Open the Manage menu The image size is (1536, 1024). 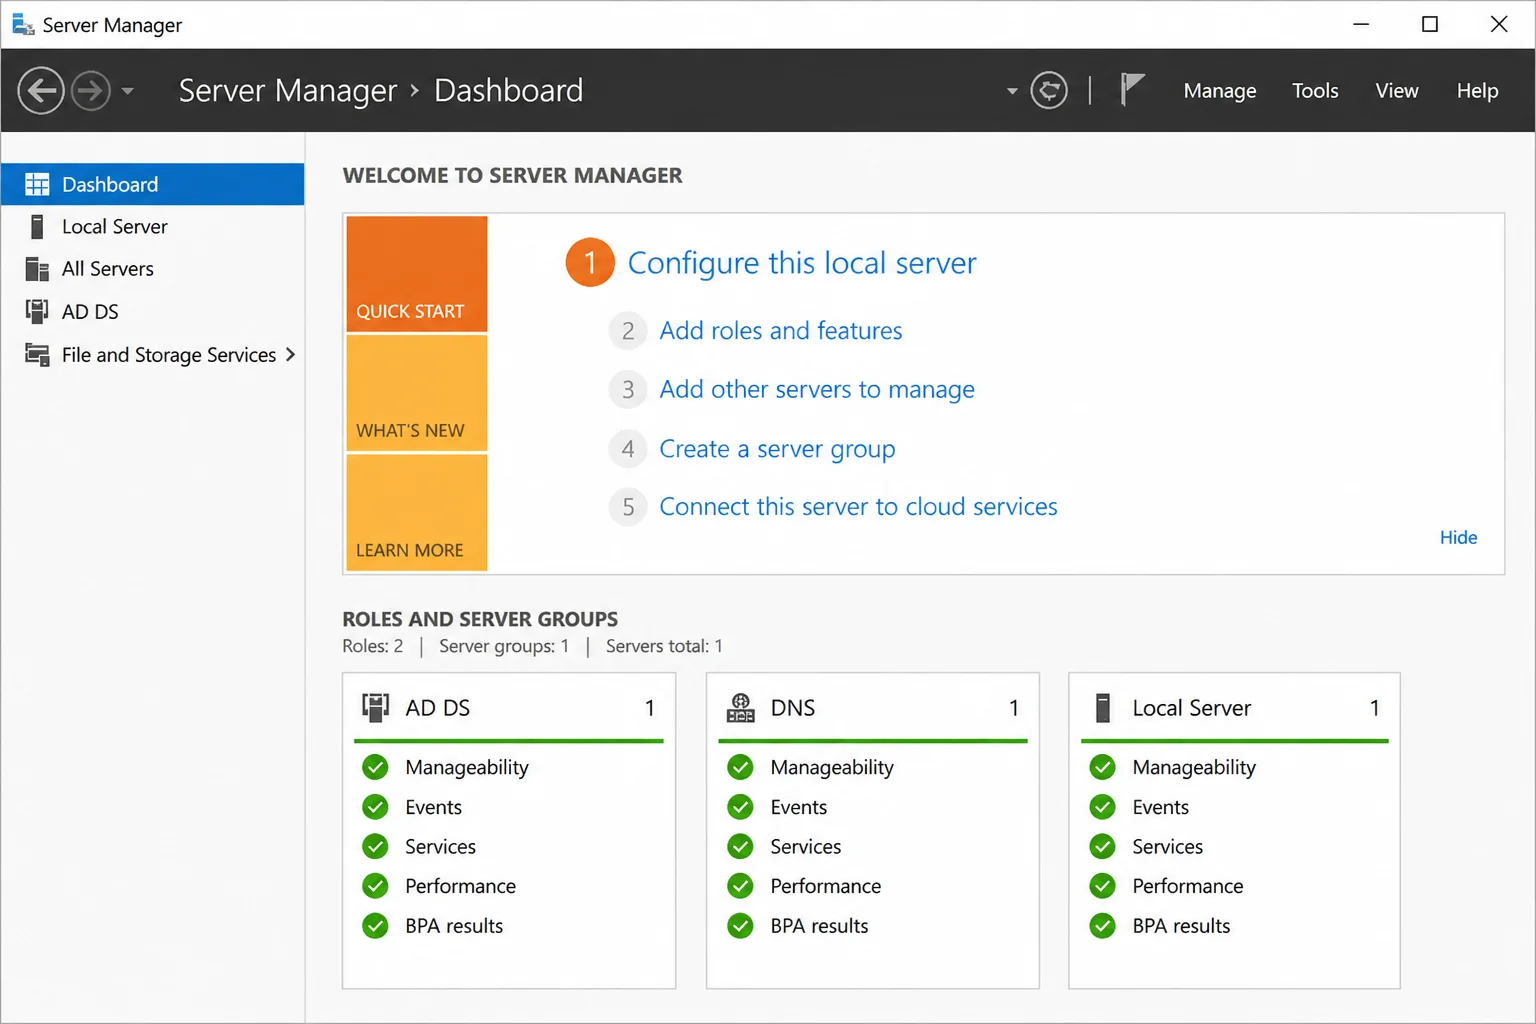[x=1220, y=91]
